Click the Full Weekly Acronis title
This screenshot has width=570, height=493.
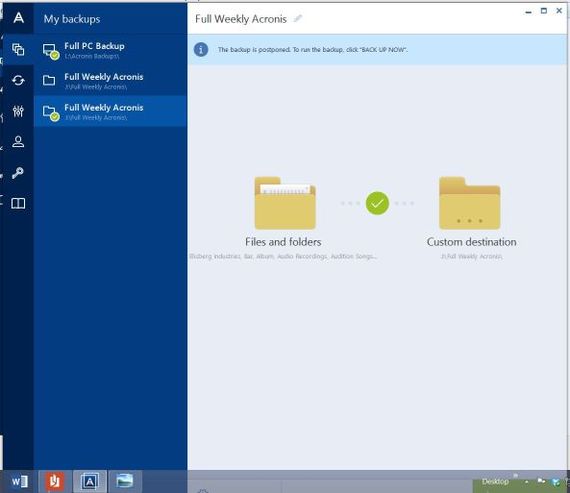pos(241,19)
